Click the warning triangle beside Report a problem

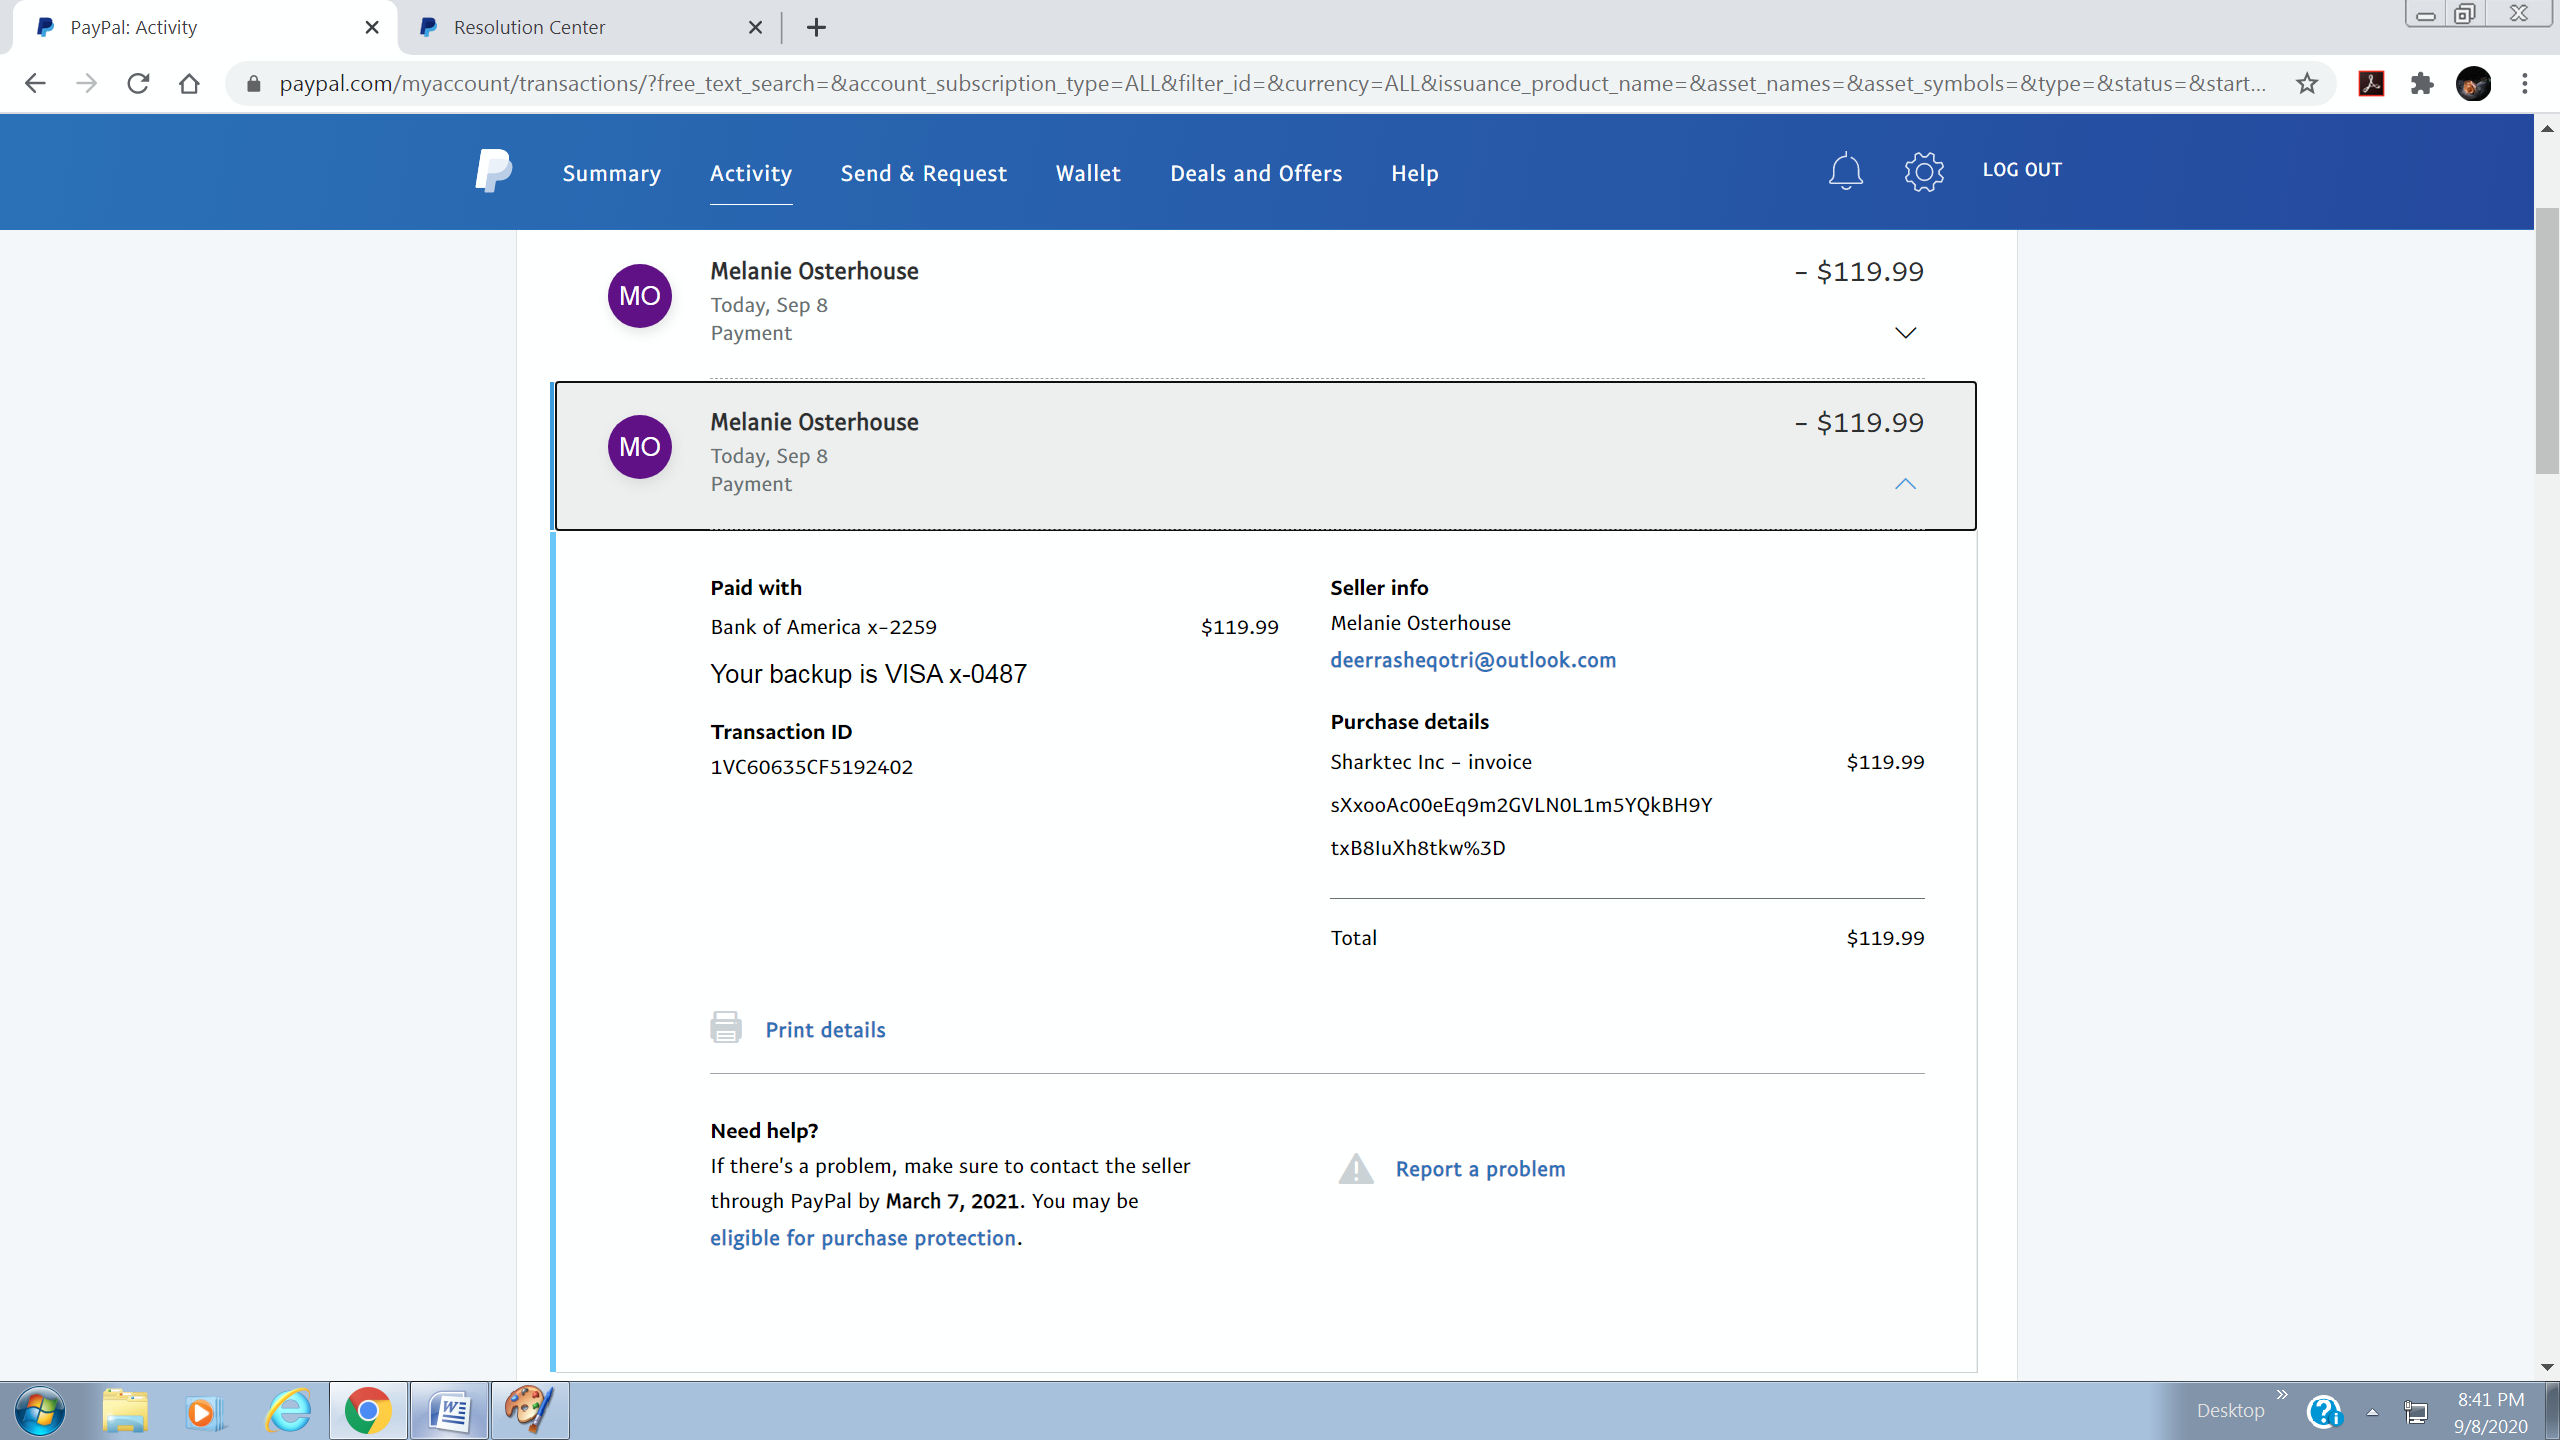pyautogui.click(x=1356, y=1168)
